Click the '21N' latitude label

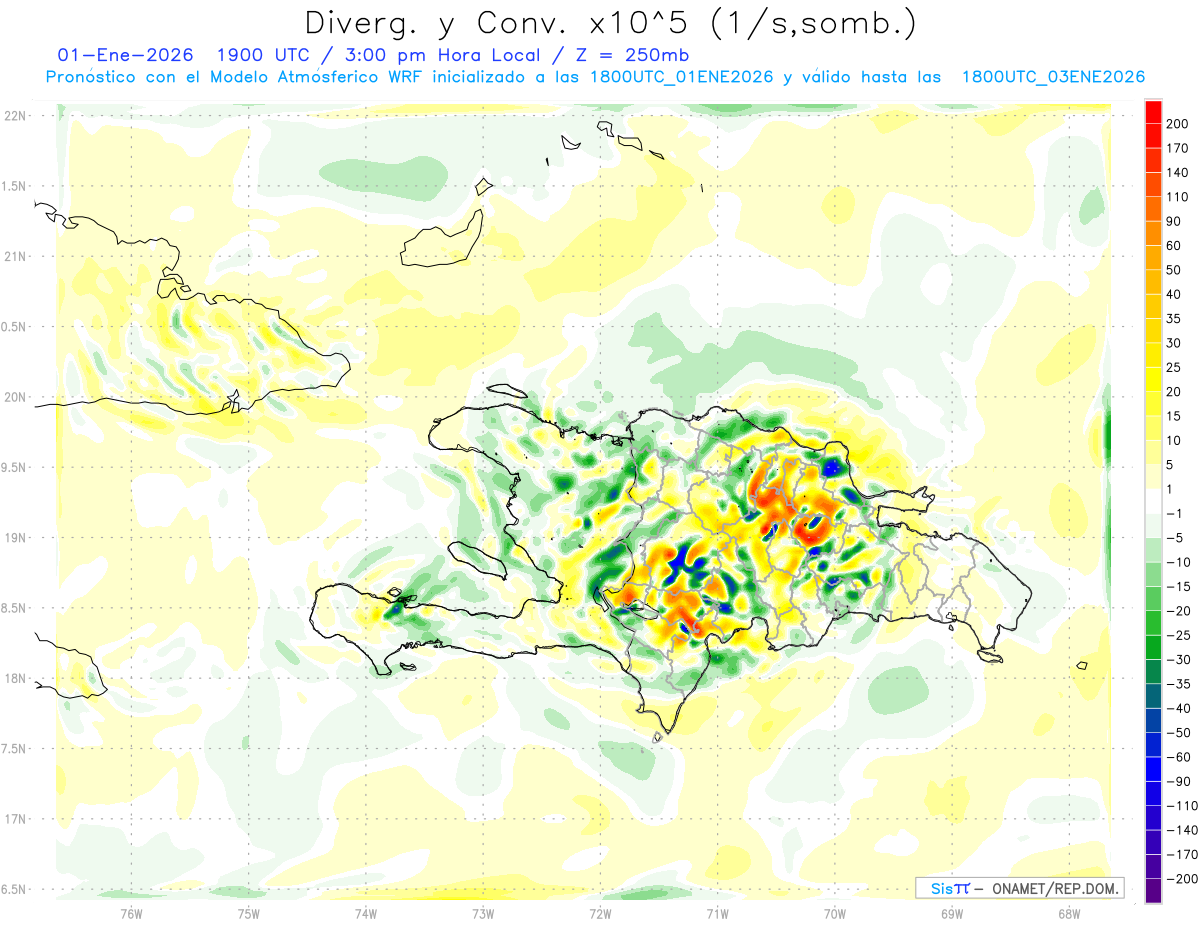(14, 257)
